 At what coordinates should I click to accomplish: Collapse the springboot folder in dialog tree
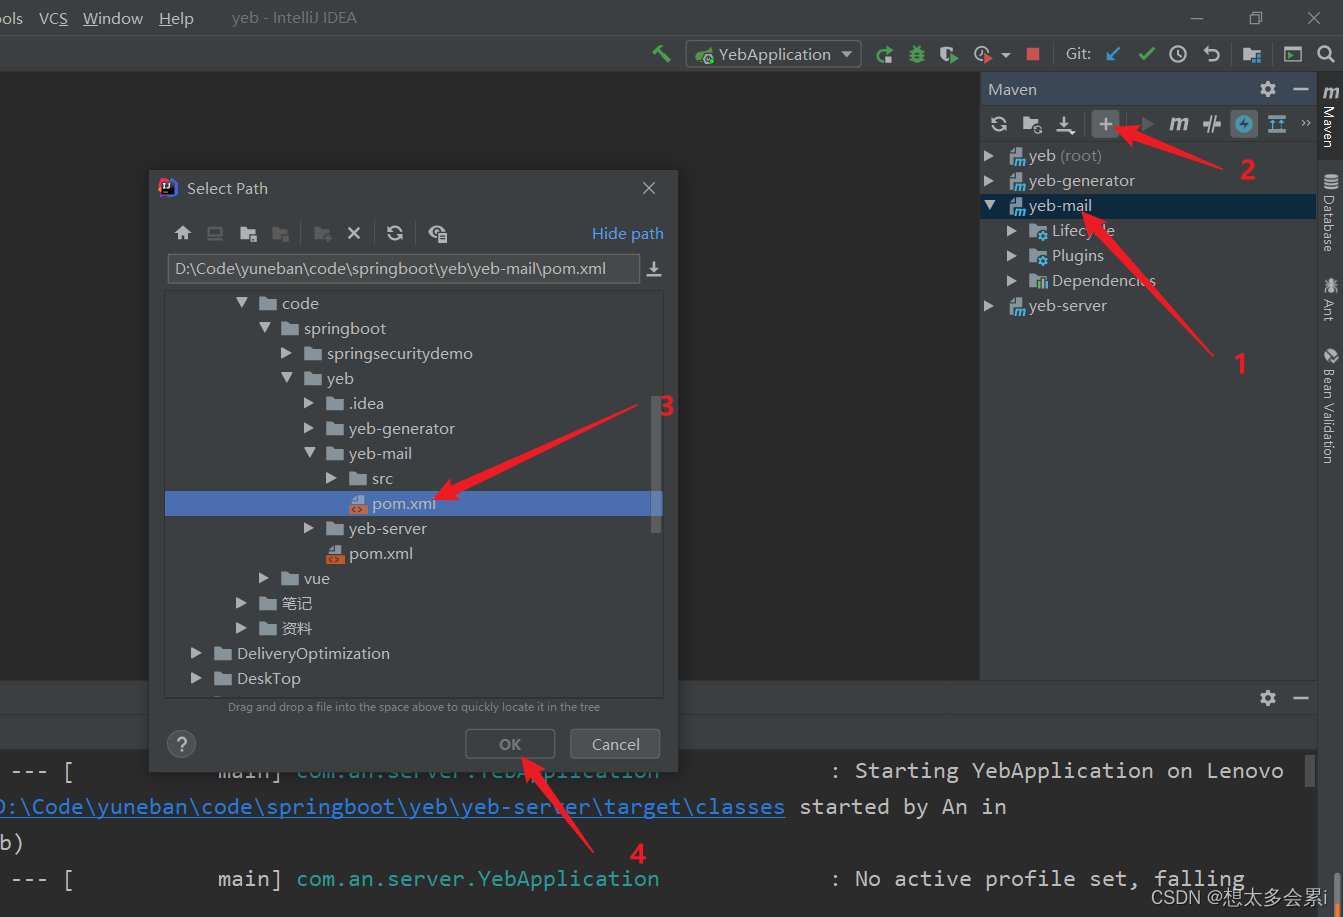coord(264,328)
